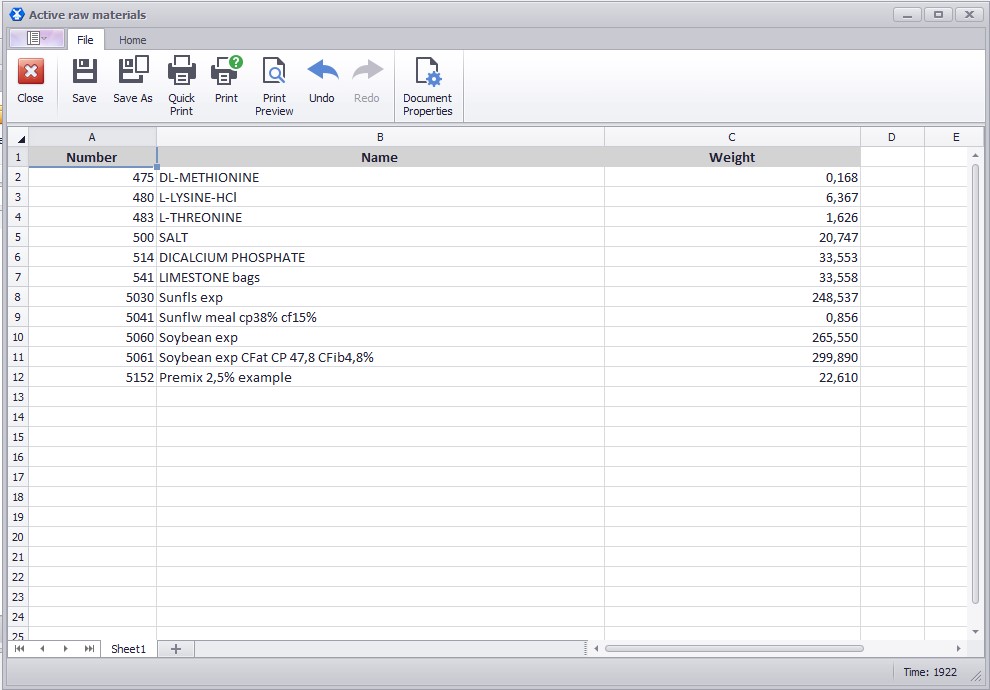
Task: Select column D header
Action: pyautogui.click(x=892, y=137)
